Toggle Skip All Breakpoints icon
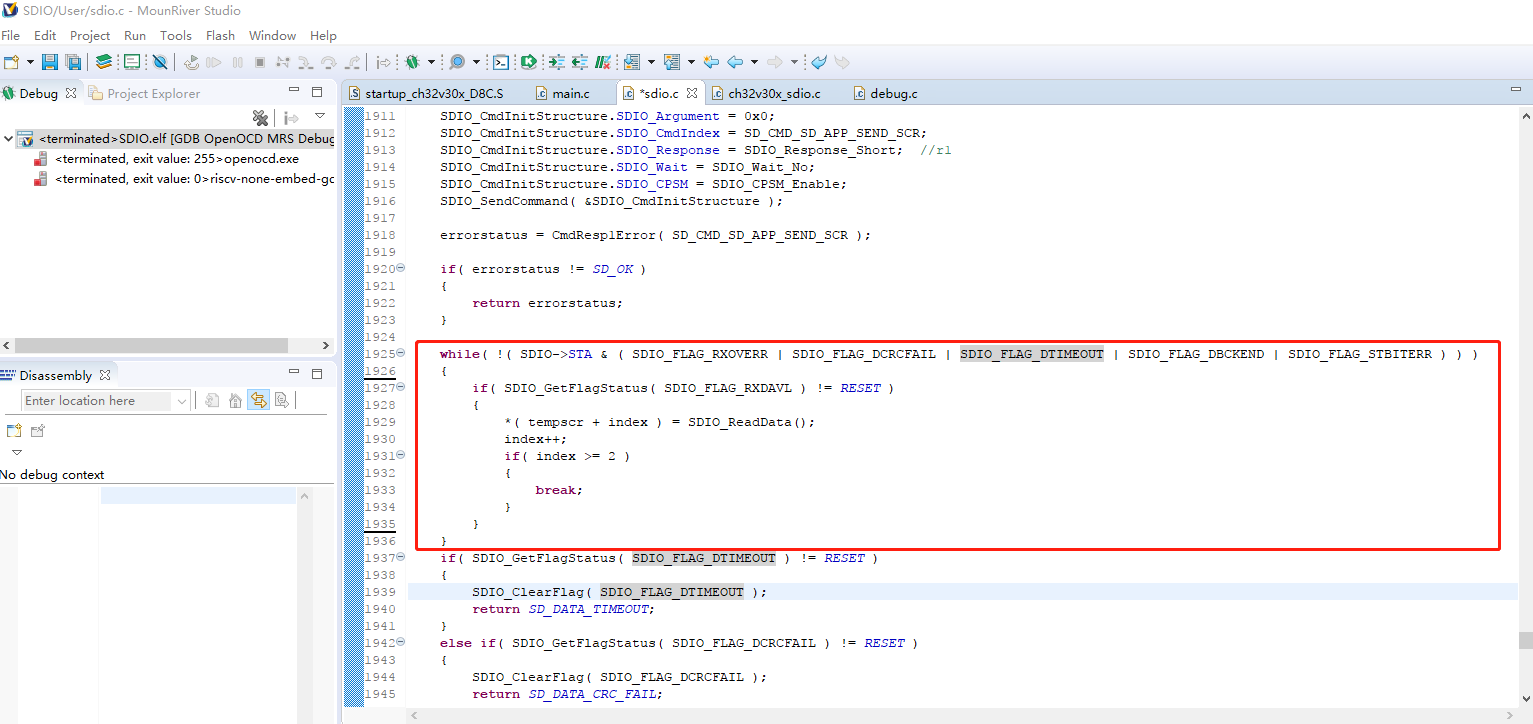This screenshot has width=1533, height=724. coord(160,62)
